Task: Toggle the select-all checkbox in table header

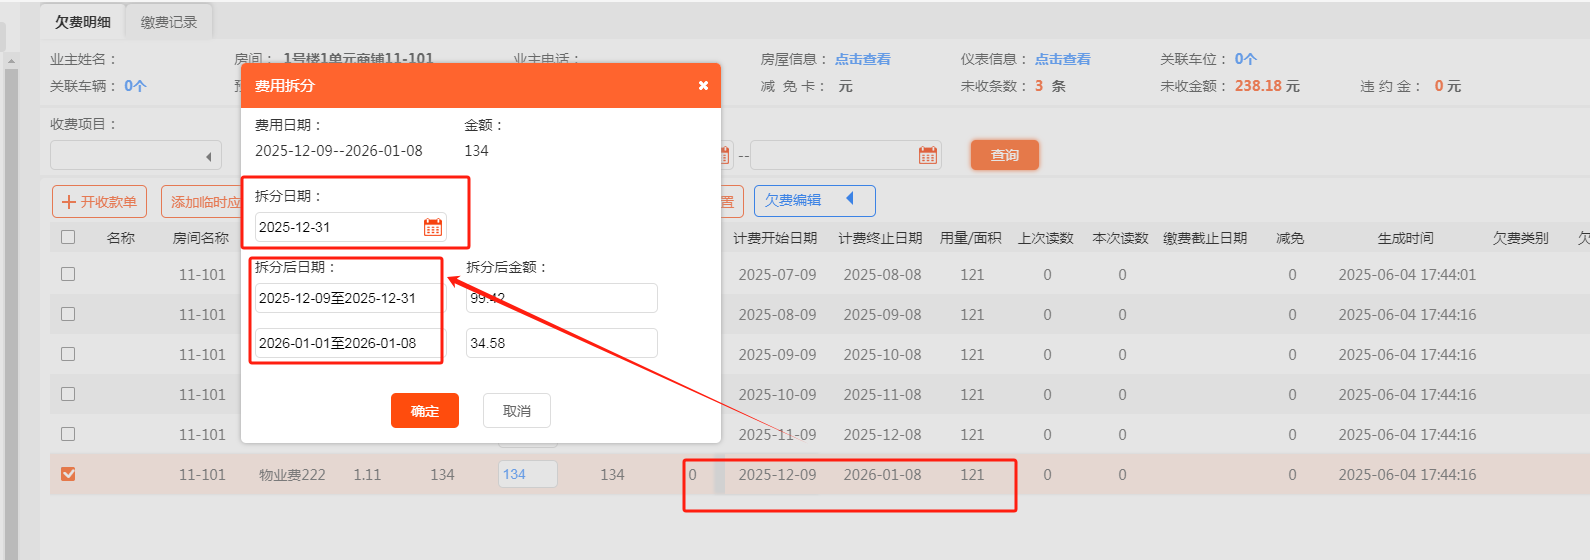Action: pos(68,237)
